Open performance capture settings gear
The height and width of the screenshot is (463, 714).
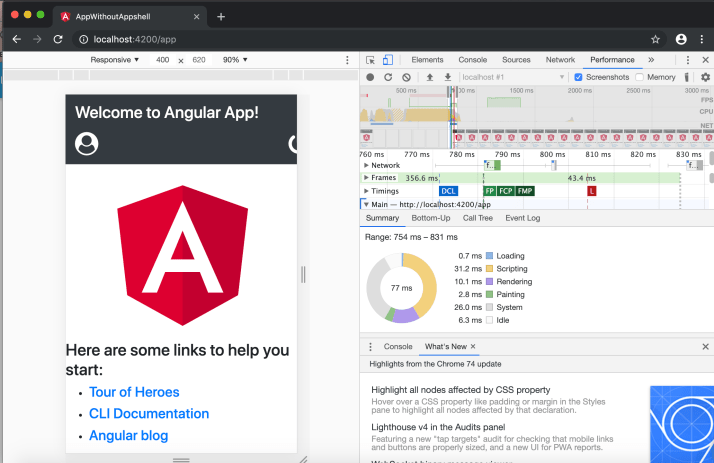(705, 77)
